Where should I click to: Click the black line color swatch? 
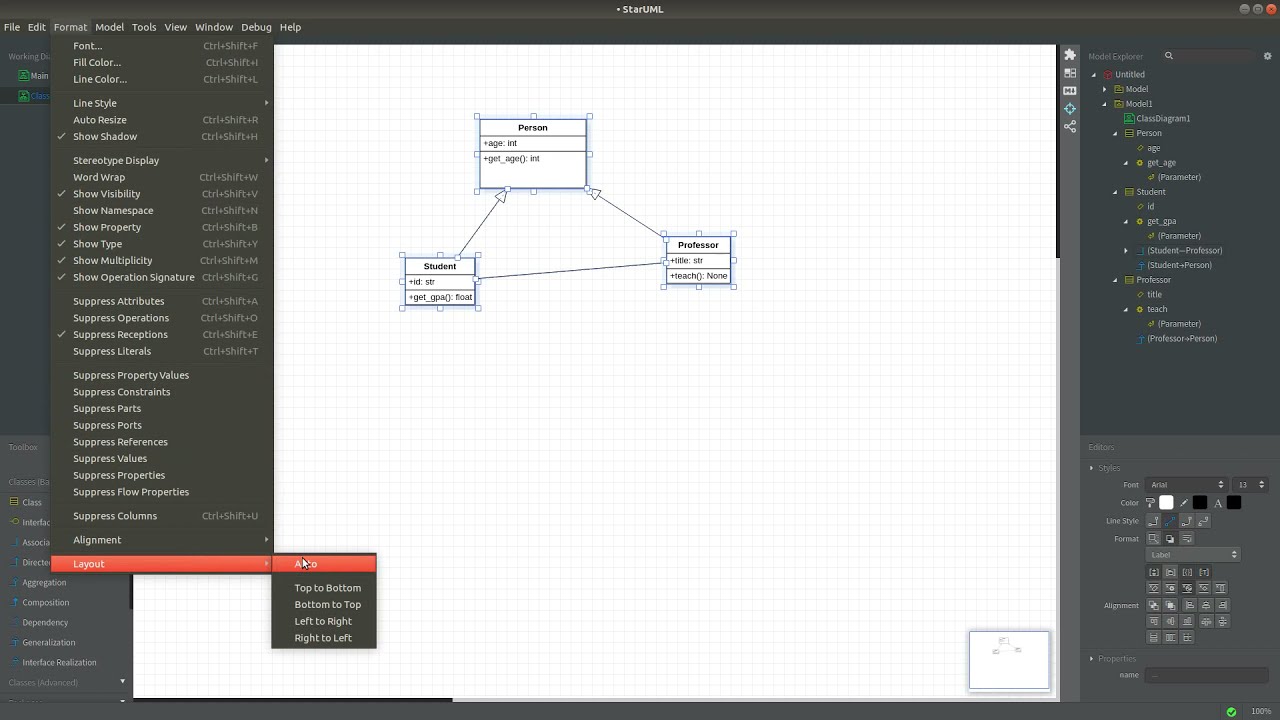pos(1200,503)
